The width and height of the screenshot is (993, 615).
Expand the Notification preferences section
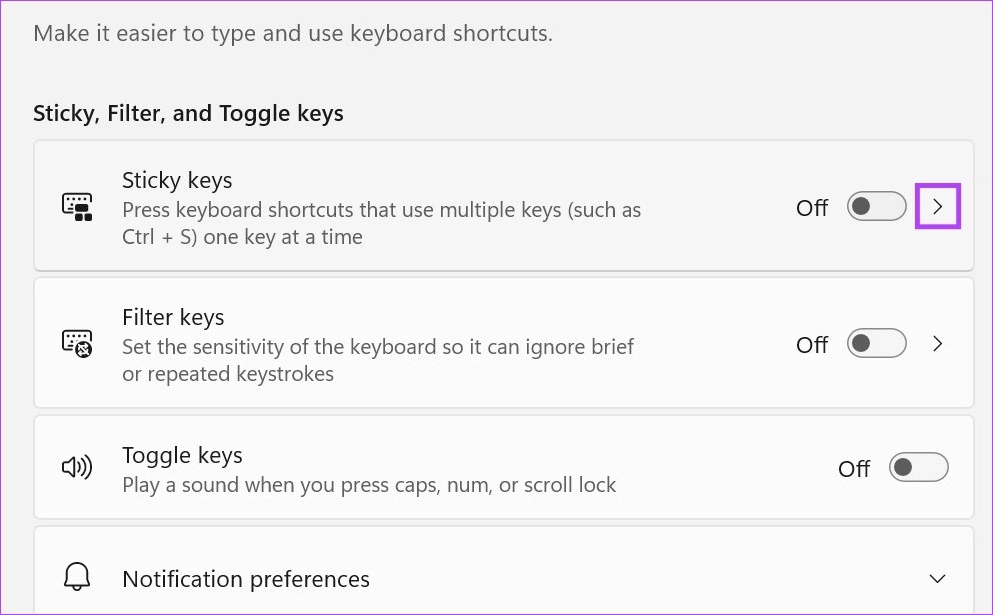937,578
